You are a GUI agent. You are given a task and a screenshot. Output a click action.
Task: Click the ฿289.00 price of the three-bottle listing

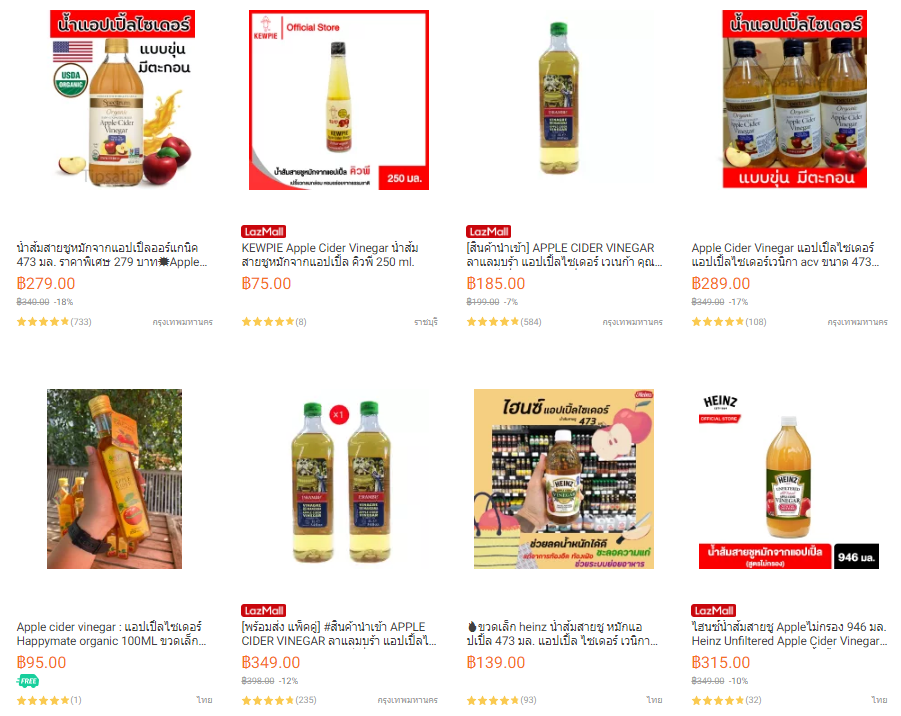(721, 284)
